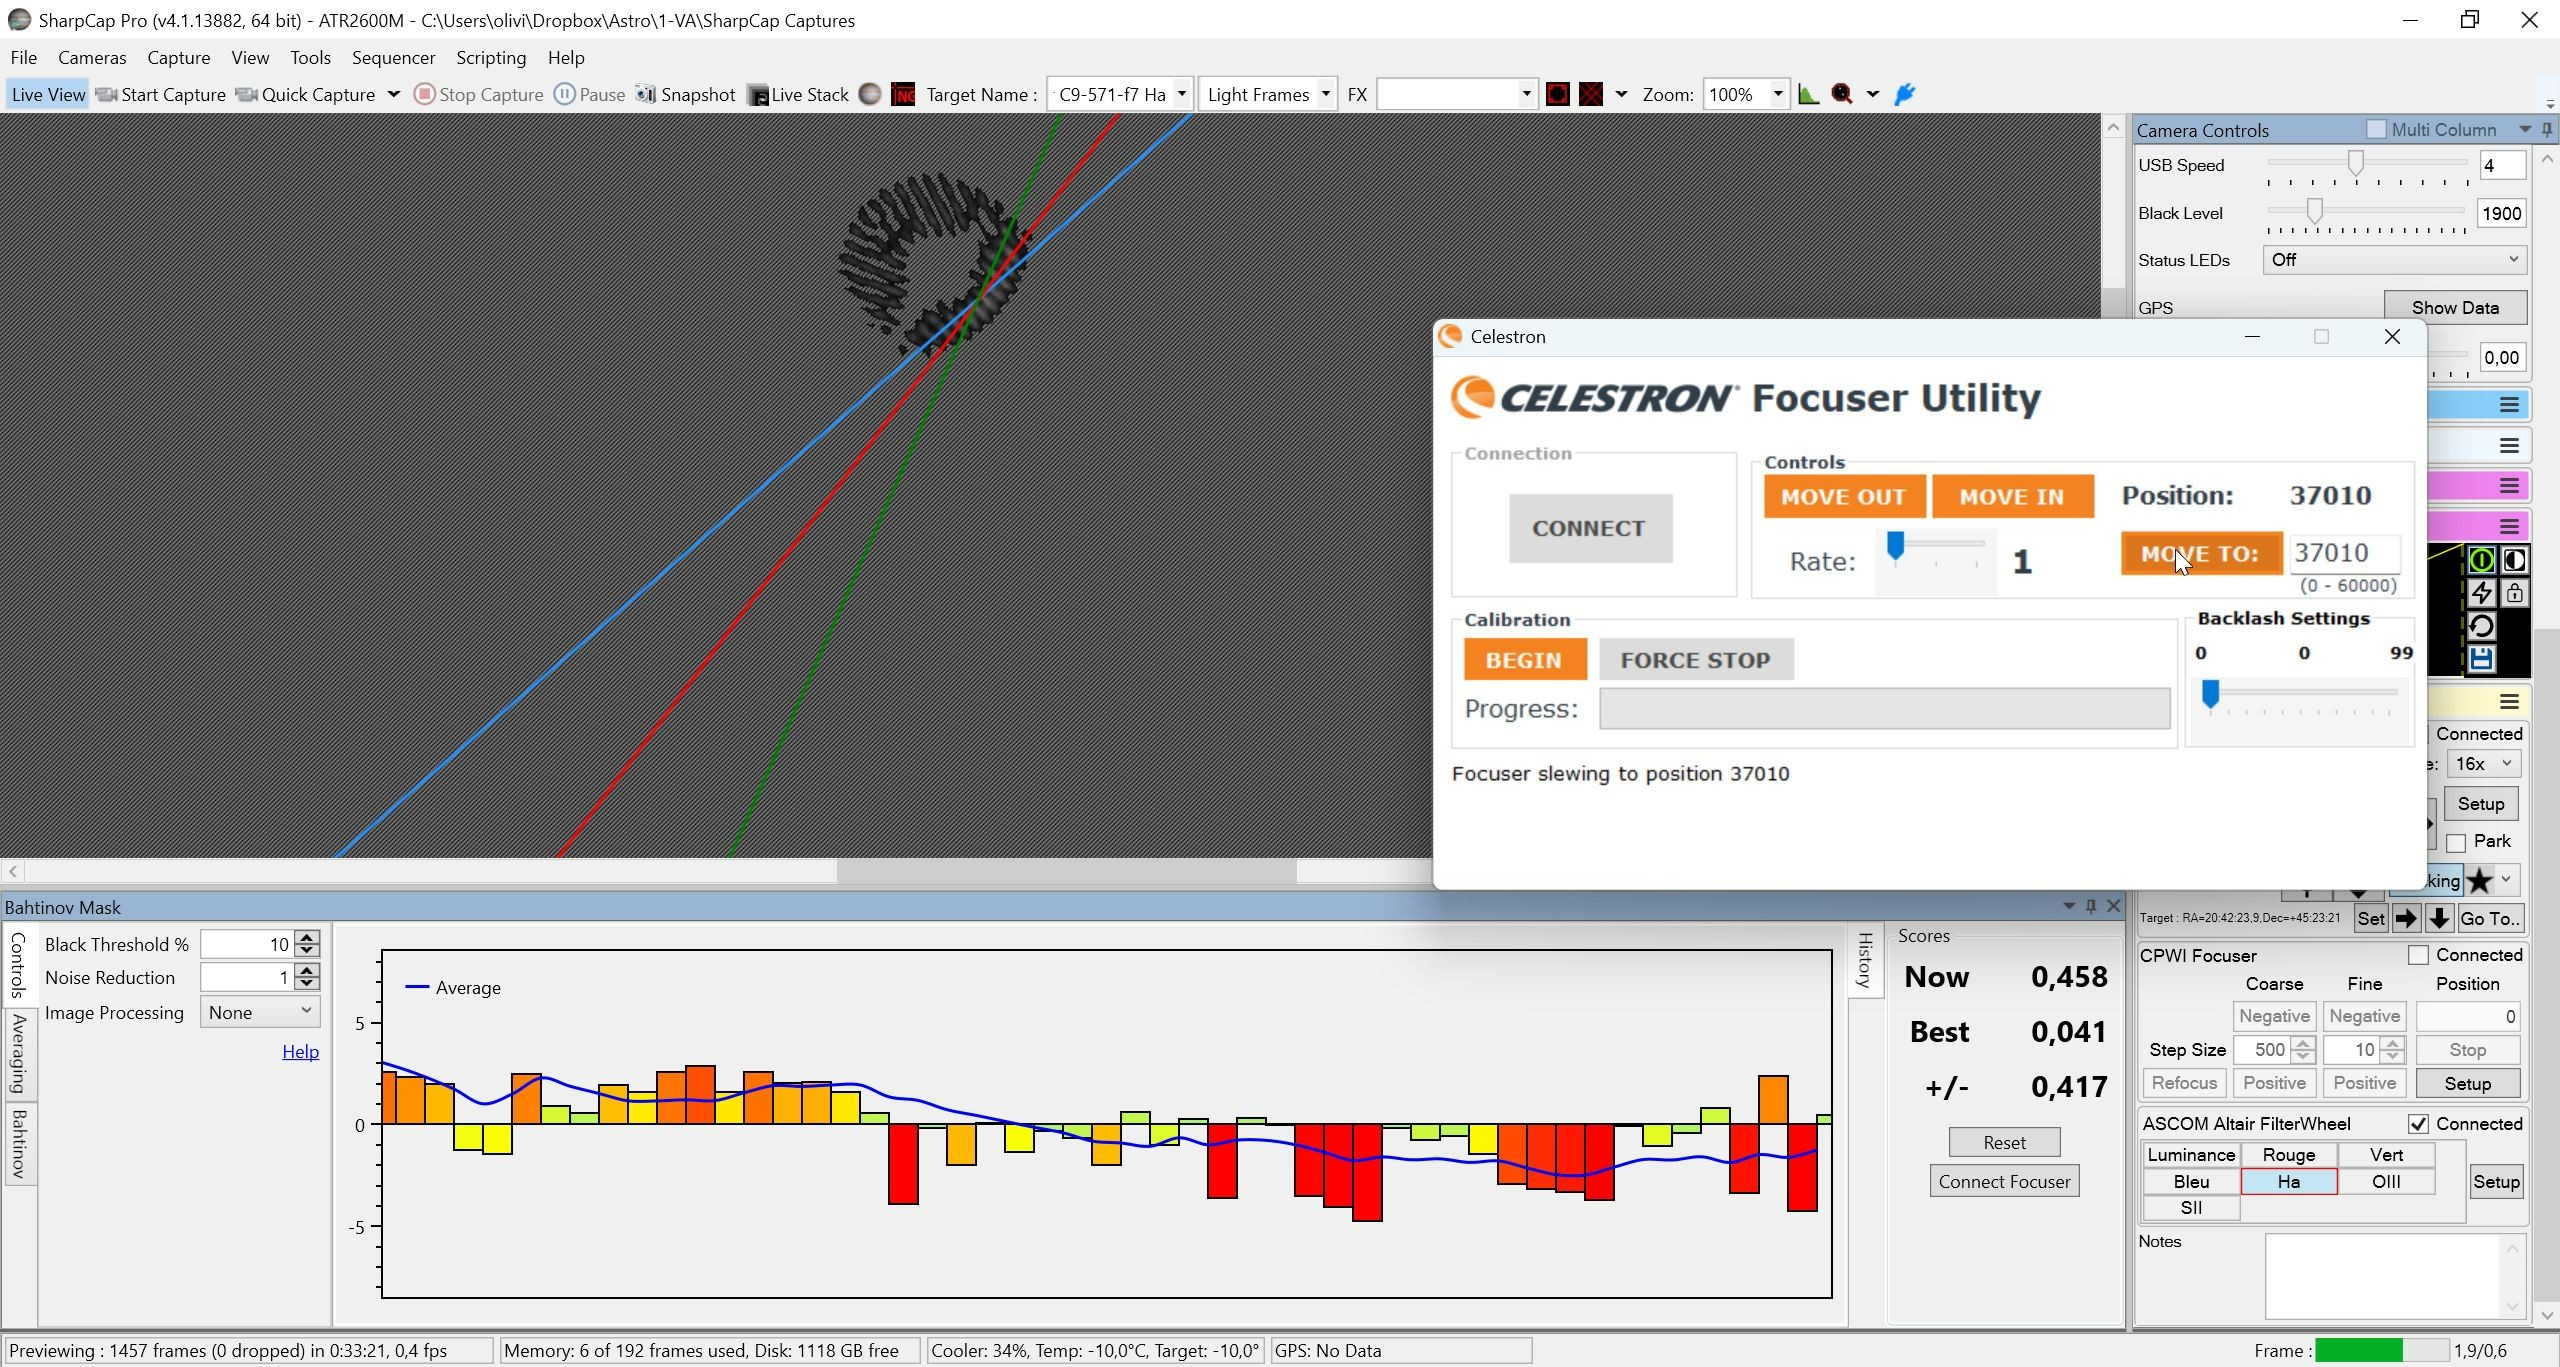Click the MOVE TO position input field

(x=2344, y=553)
